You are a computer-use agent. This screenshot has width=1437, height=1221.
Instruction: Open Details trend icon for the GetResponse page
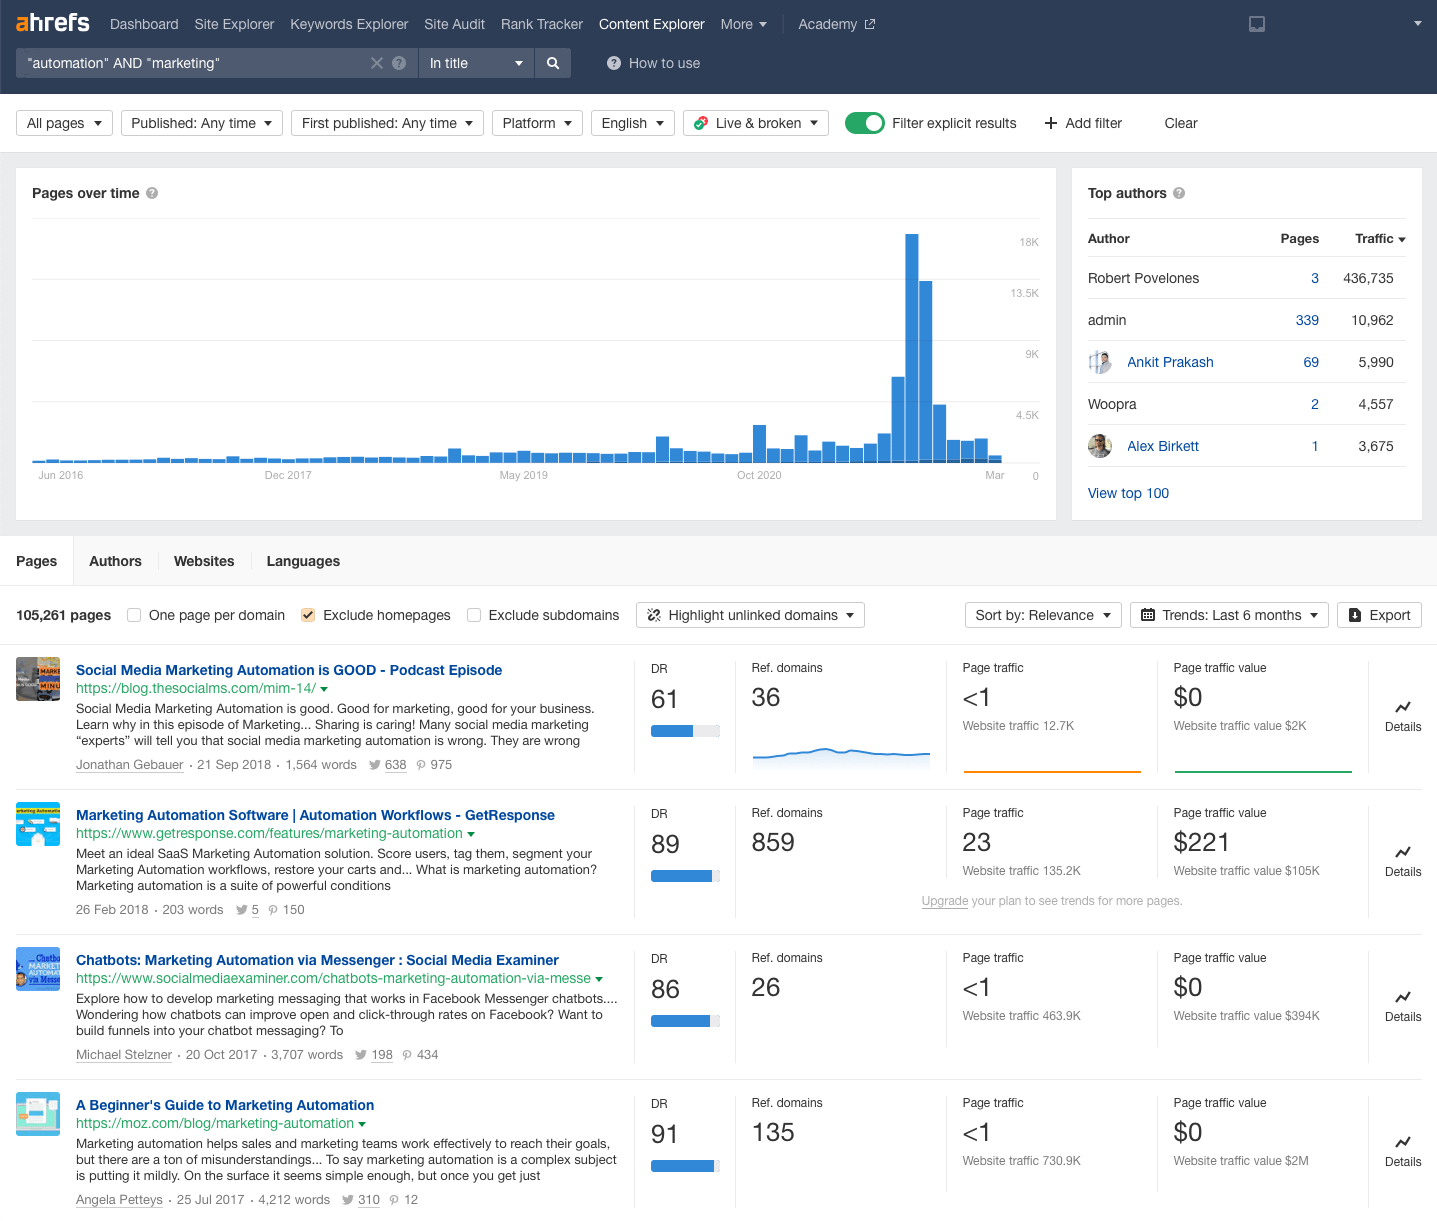click(x=1402, y=853)
